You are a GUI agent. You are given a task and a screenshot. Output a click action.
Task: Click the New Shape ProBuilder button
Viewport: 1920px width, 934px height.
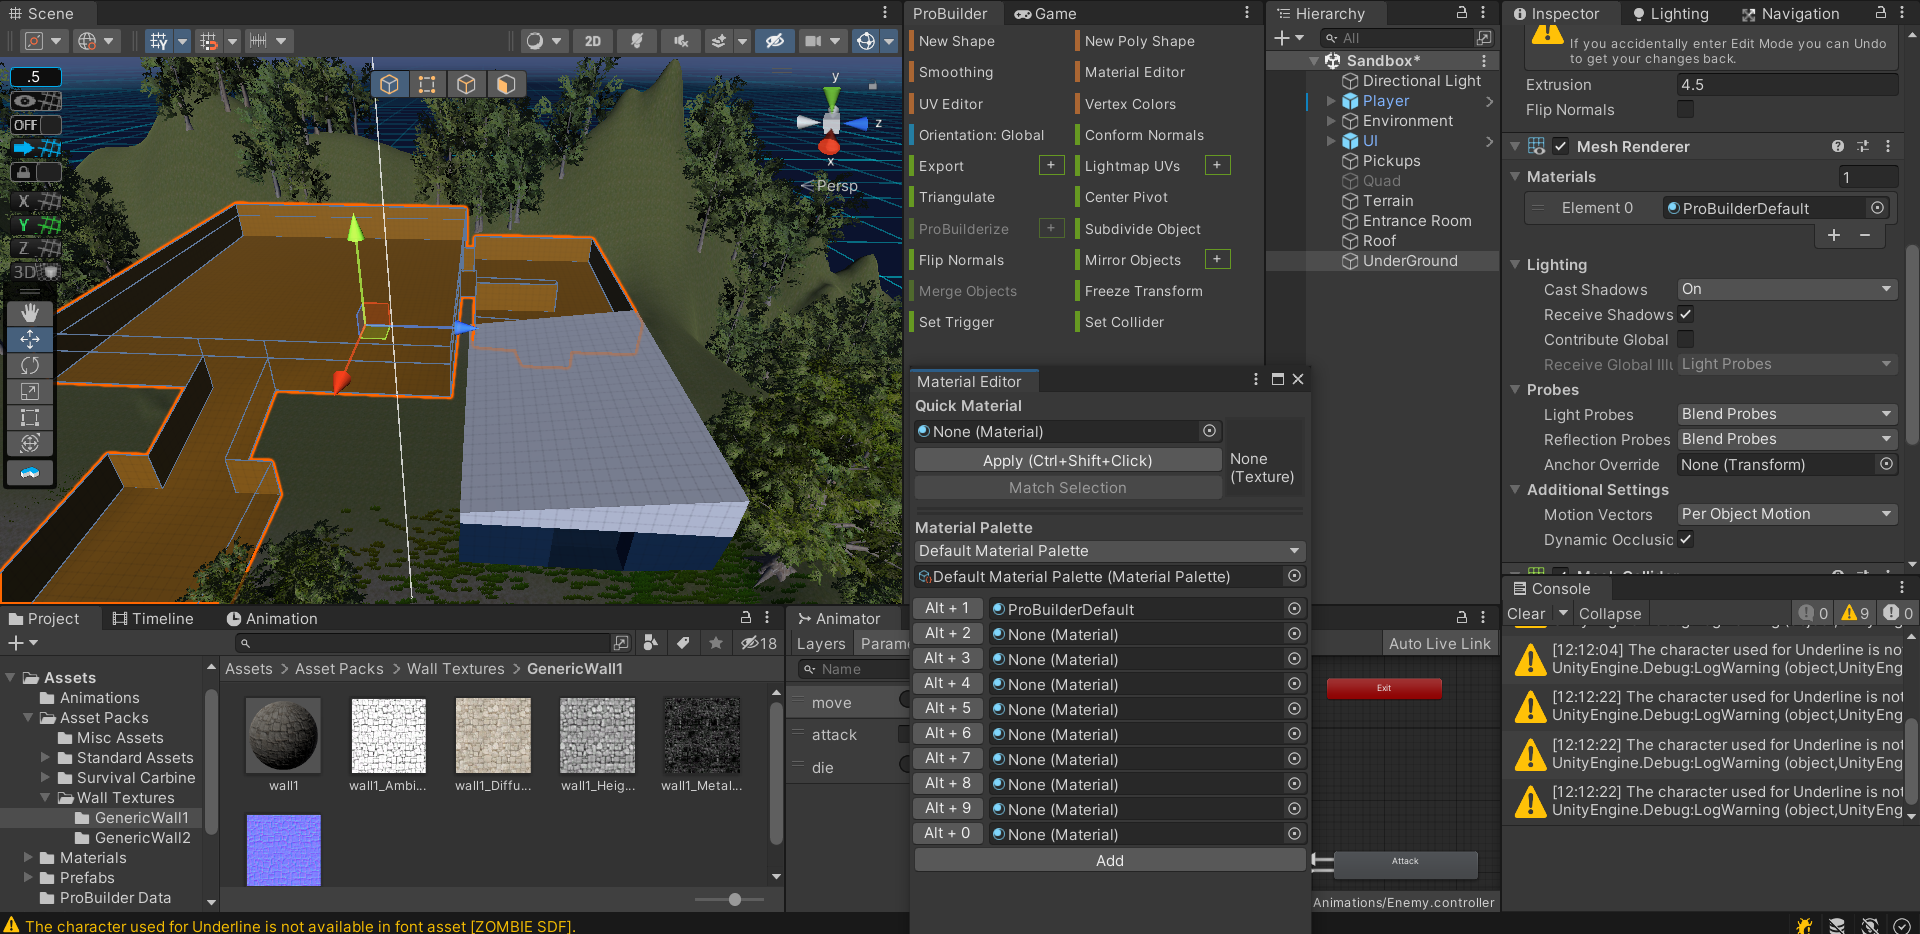pyautogui.click(x=957, y=41)
